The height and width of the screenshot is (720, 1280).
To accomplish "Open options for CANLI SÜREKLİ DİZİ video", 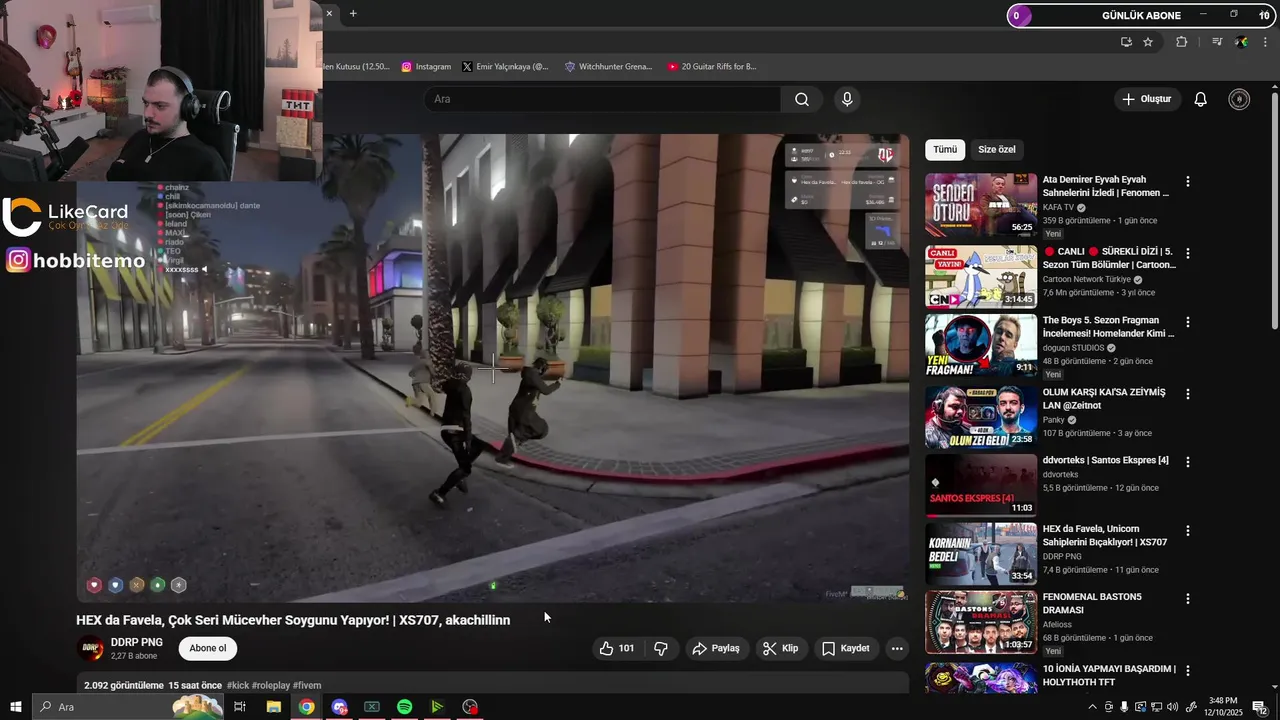I will point(1188,254).
